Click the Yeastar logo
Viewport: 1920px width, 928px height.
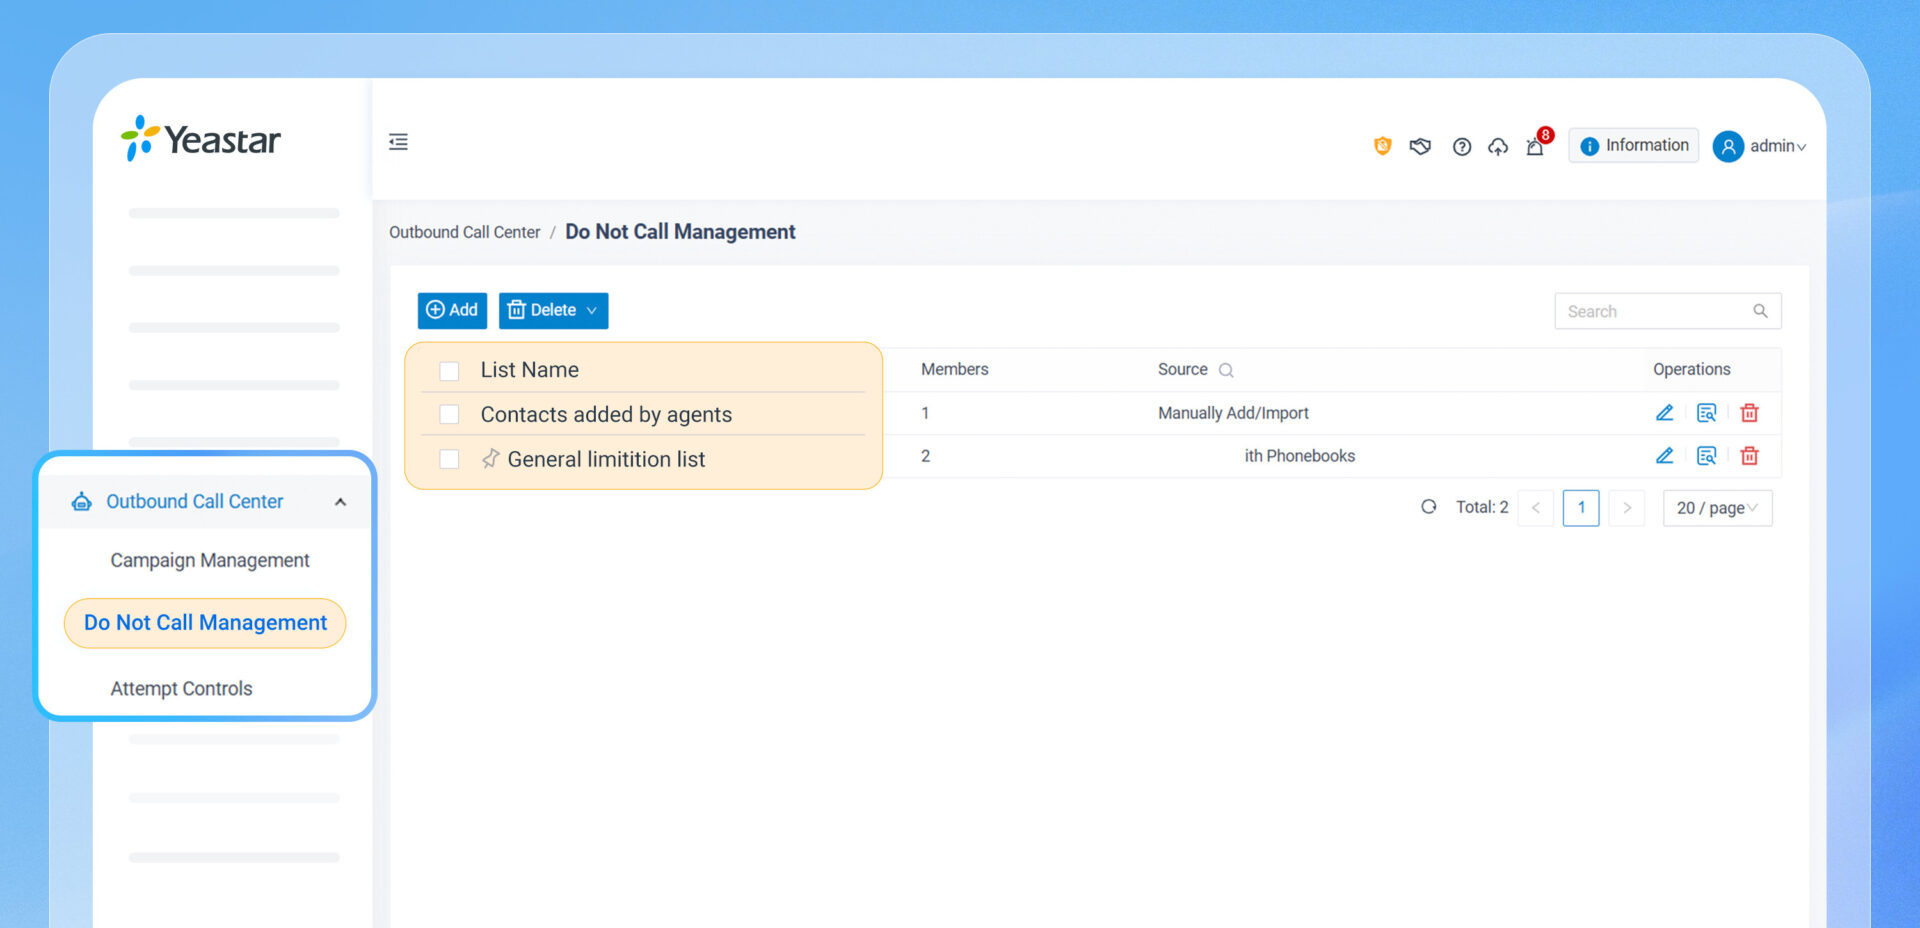pos(201,139)
